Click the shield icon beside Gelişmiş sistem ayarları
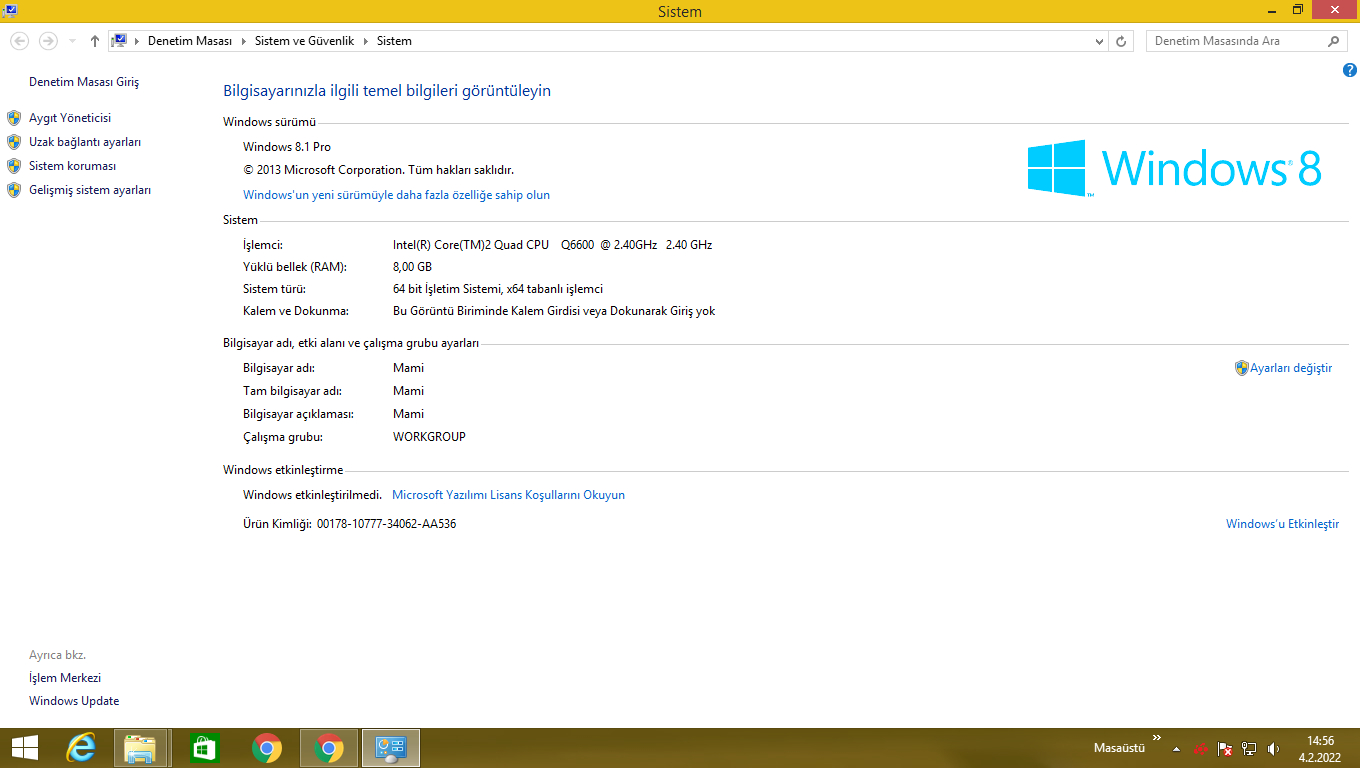The height and width of the screenshot is (768, 1360). pos(14,190)
